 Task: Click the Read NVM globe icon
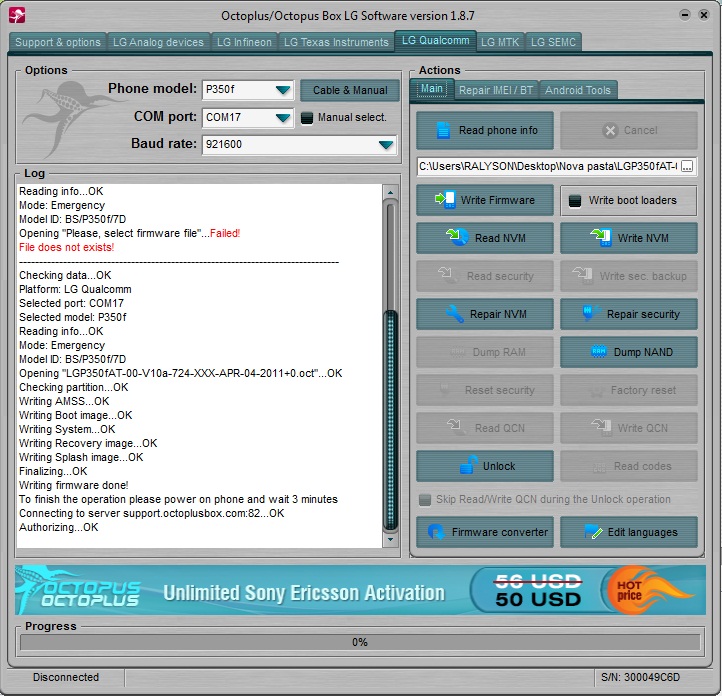(x=457, y=238)
